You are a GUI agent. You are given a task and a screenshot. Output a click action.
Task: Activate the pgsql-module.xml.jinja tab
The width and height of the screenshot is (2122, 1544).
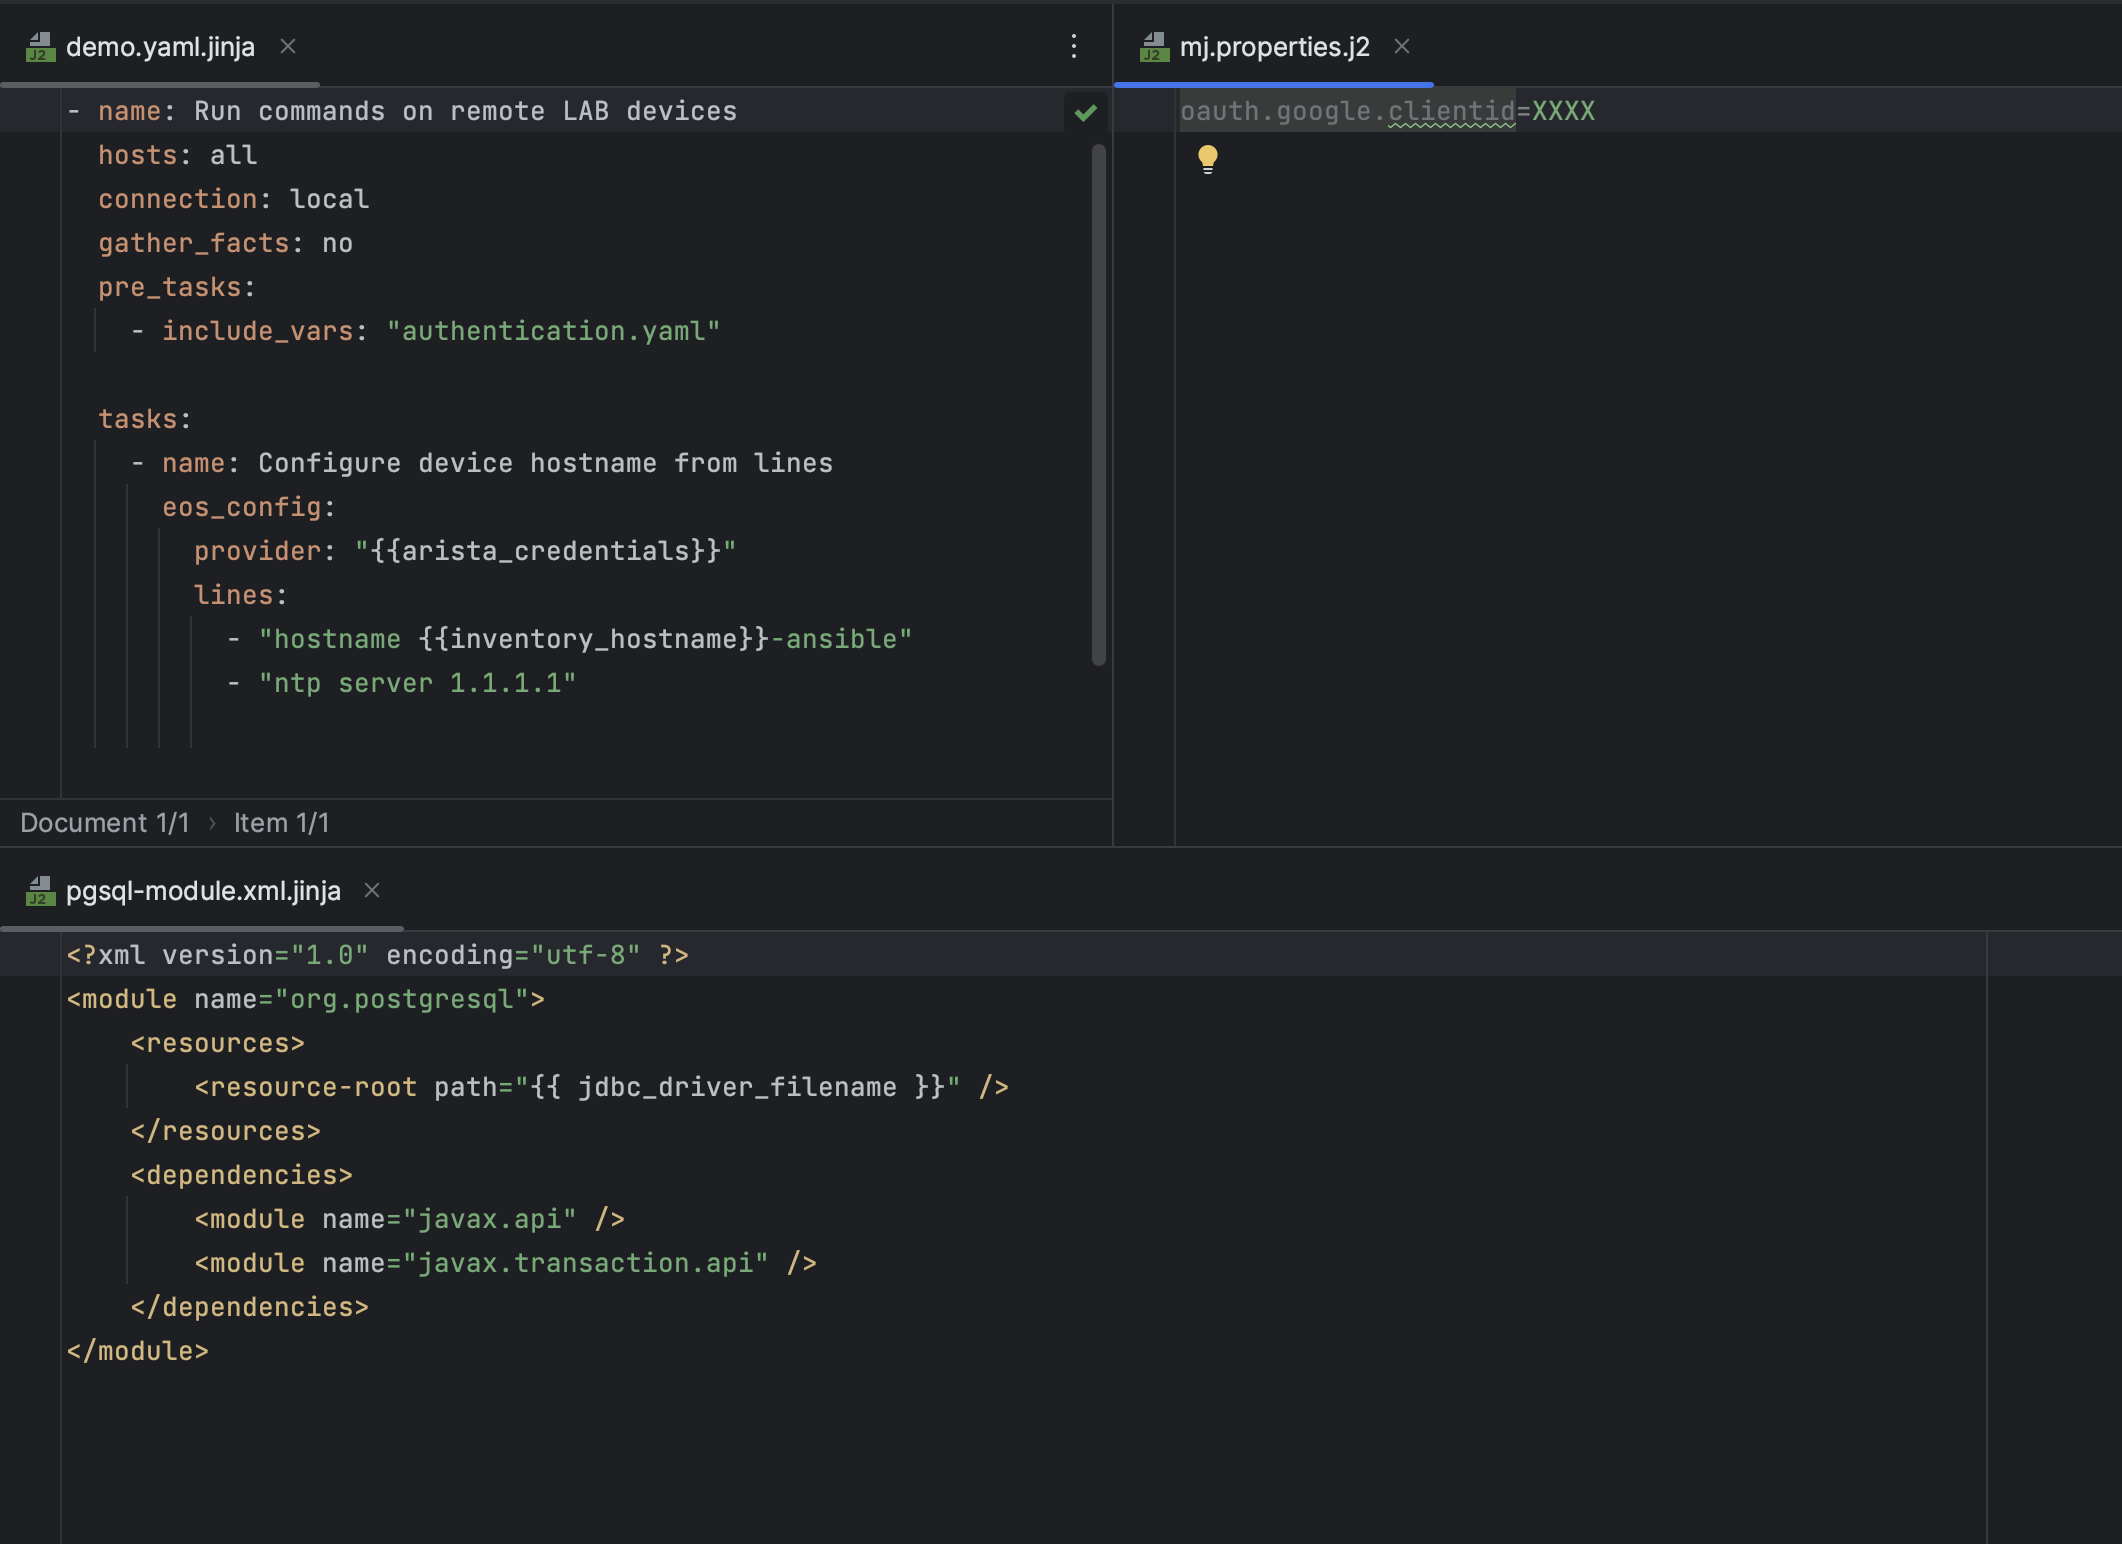pyautogui.click(x=203, y=891)
